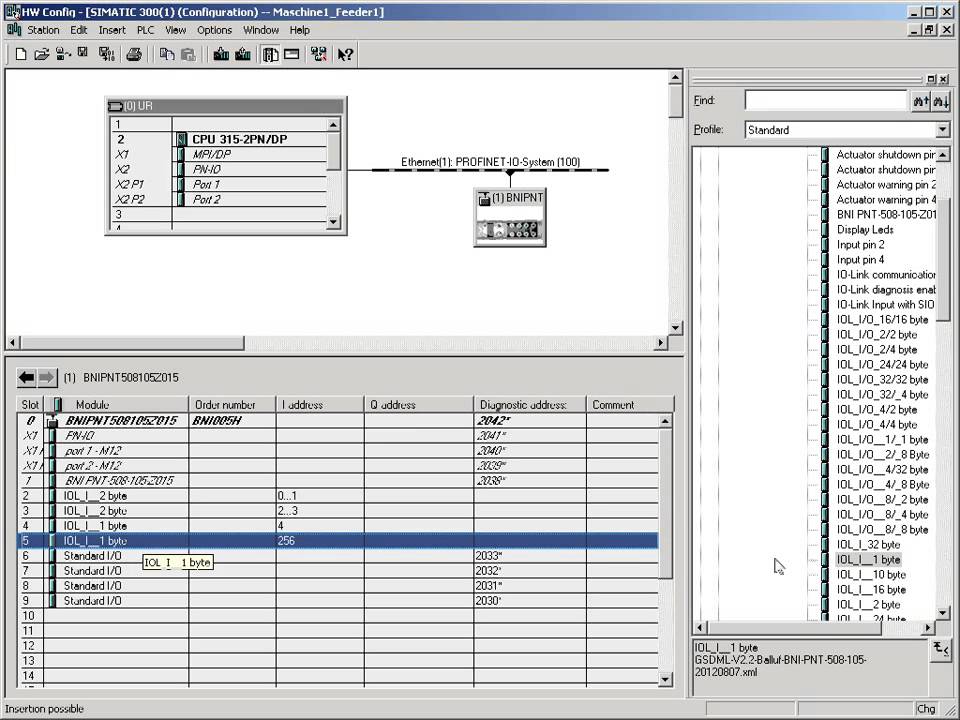Click the Diagnostic address column header
The height and width of the screenshot is (720, 960).
click(530, 405)
